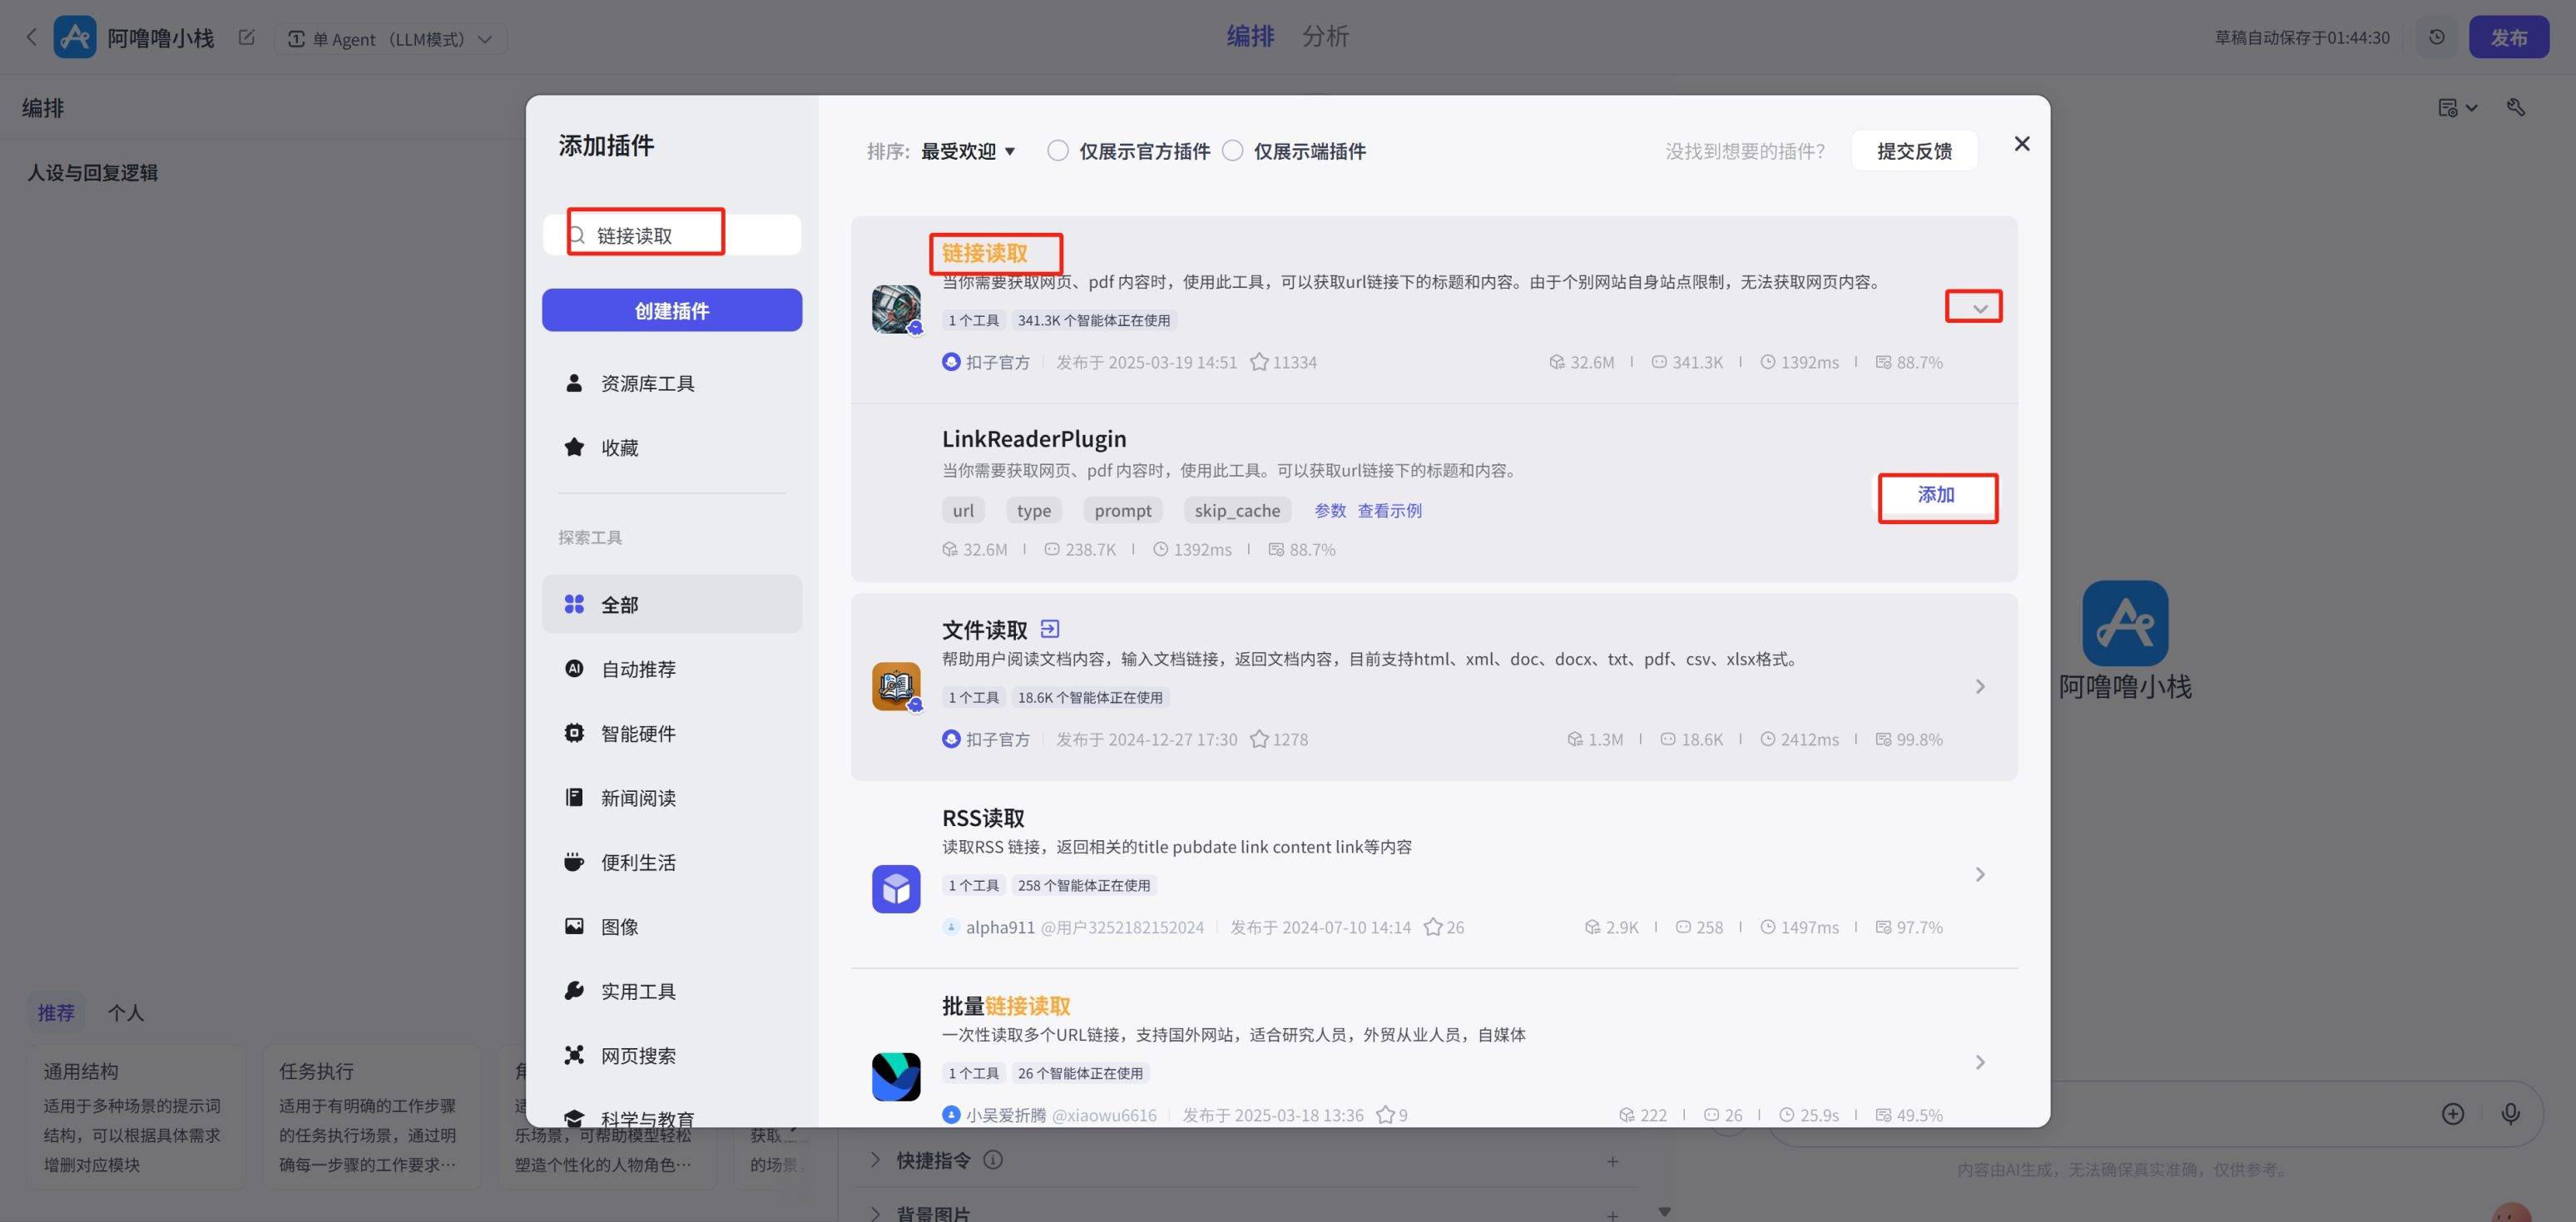
Task: Select the 网页搜索 category icon
Action: [574, 1055]
